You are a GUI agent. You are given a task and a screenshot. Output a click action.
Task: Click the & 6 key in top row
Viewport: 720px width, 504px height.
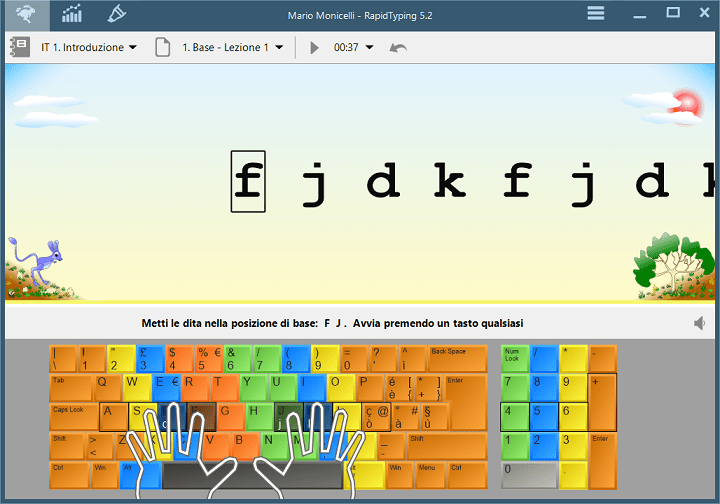point(237,358)
